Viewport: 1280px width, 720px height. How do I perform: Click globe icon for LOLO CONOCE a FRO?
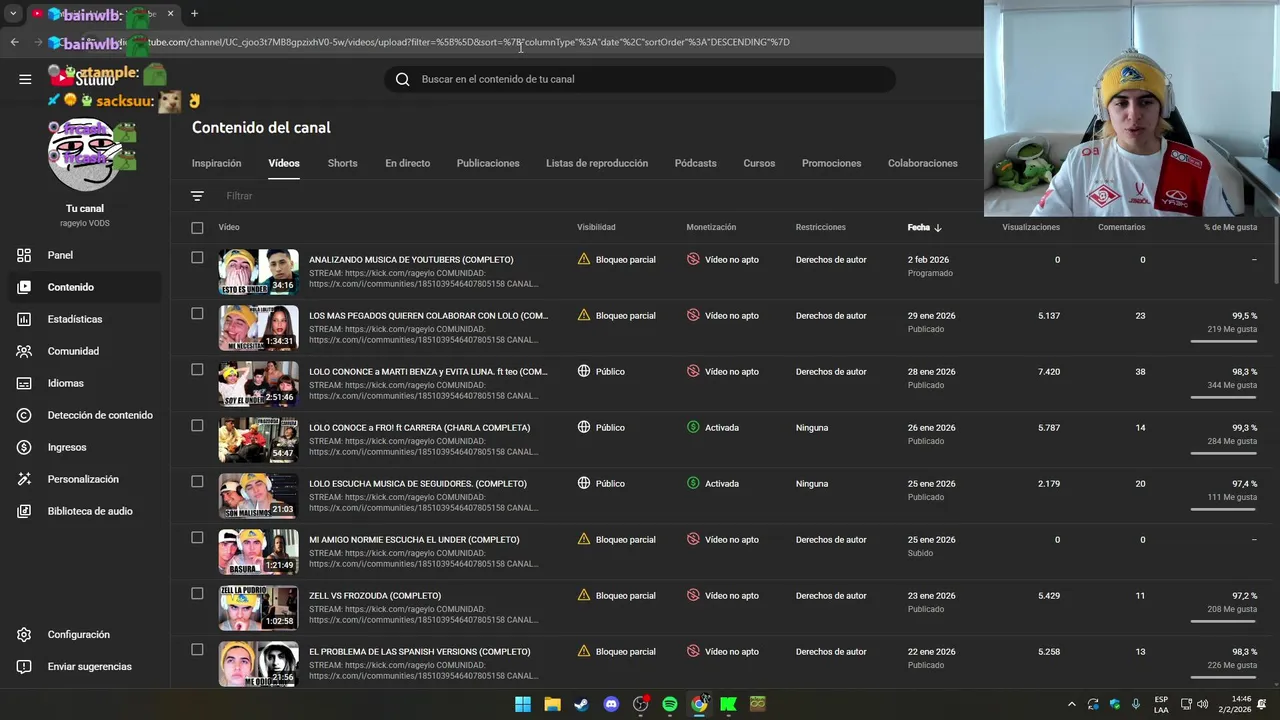coord(584,427)
